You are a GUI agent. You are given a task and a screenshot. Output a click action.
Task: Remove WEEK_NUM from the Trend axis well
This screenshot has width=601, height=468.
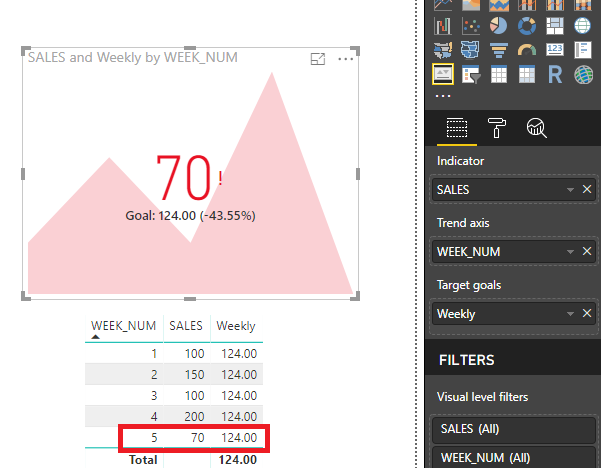[587, 251]
